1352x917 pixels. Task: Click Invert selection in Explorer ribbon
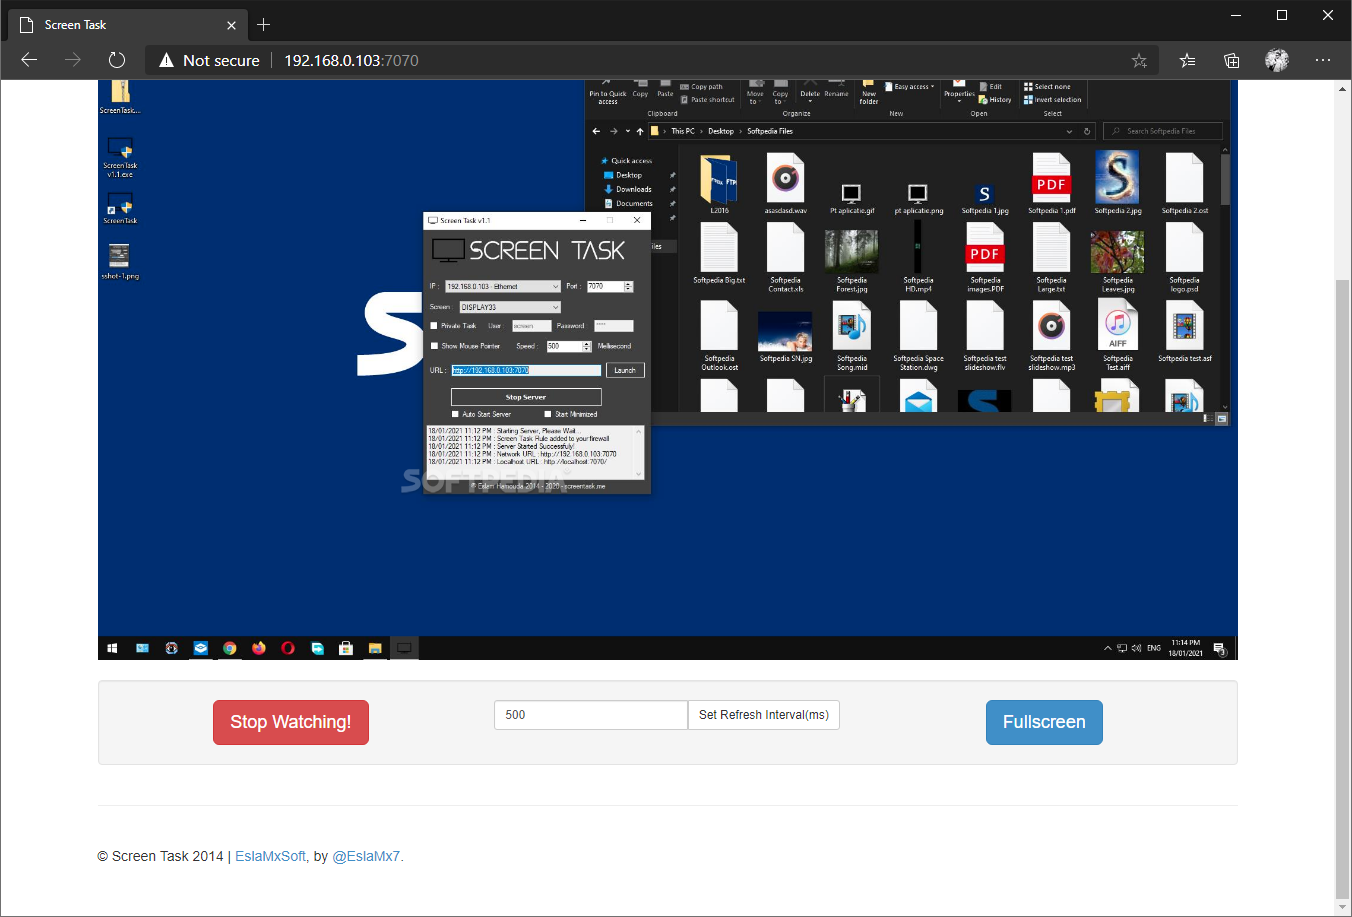[1053, 100]
